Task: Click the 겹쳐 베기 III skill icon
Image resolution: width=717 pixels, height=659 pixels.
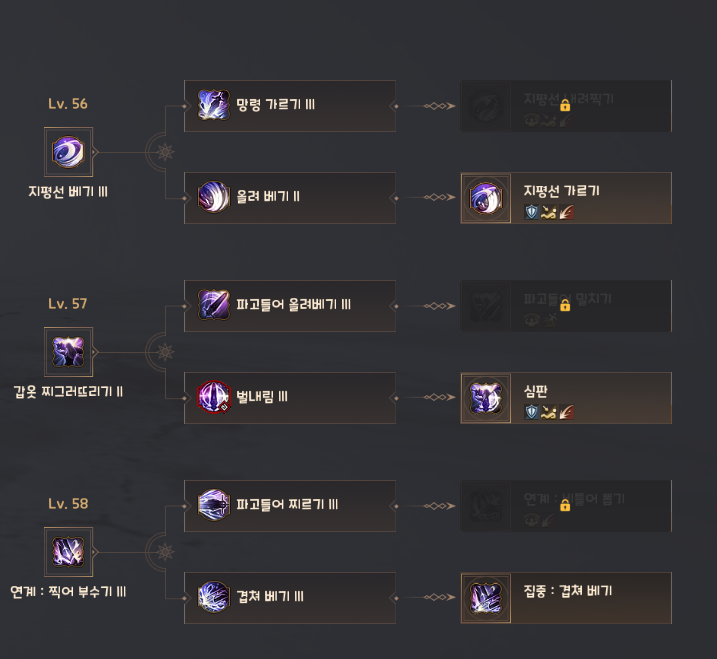Action: 214,597
